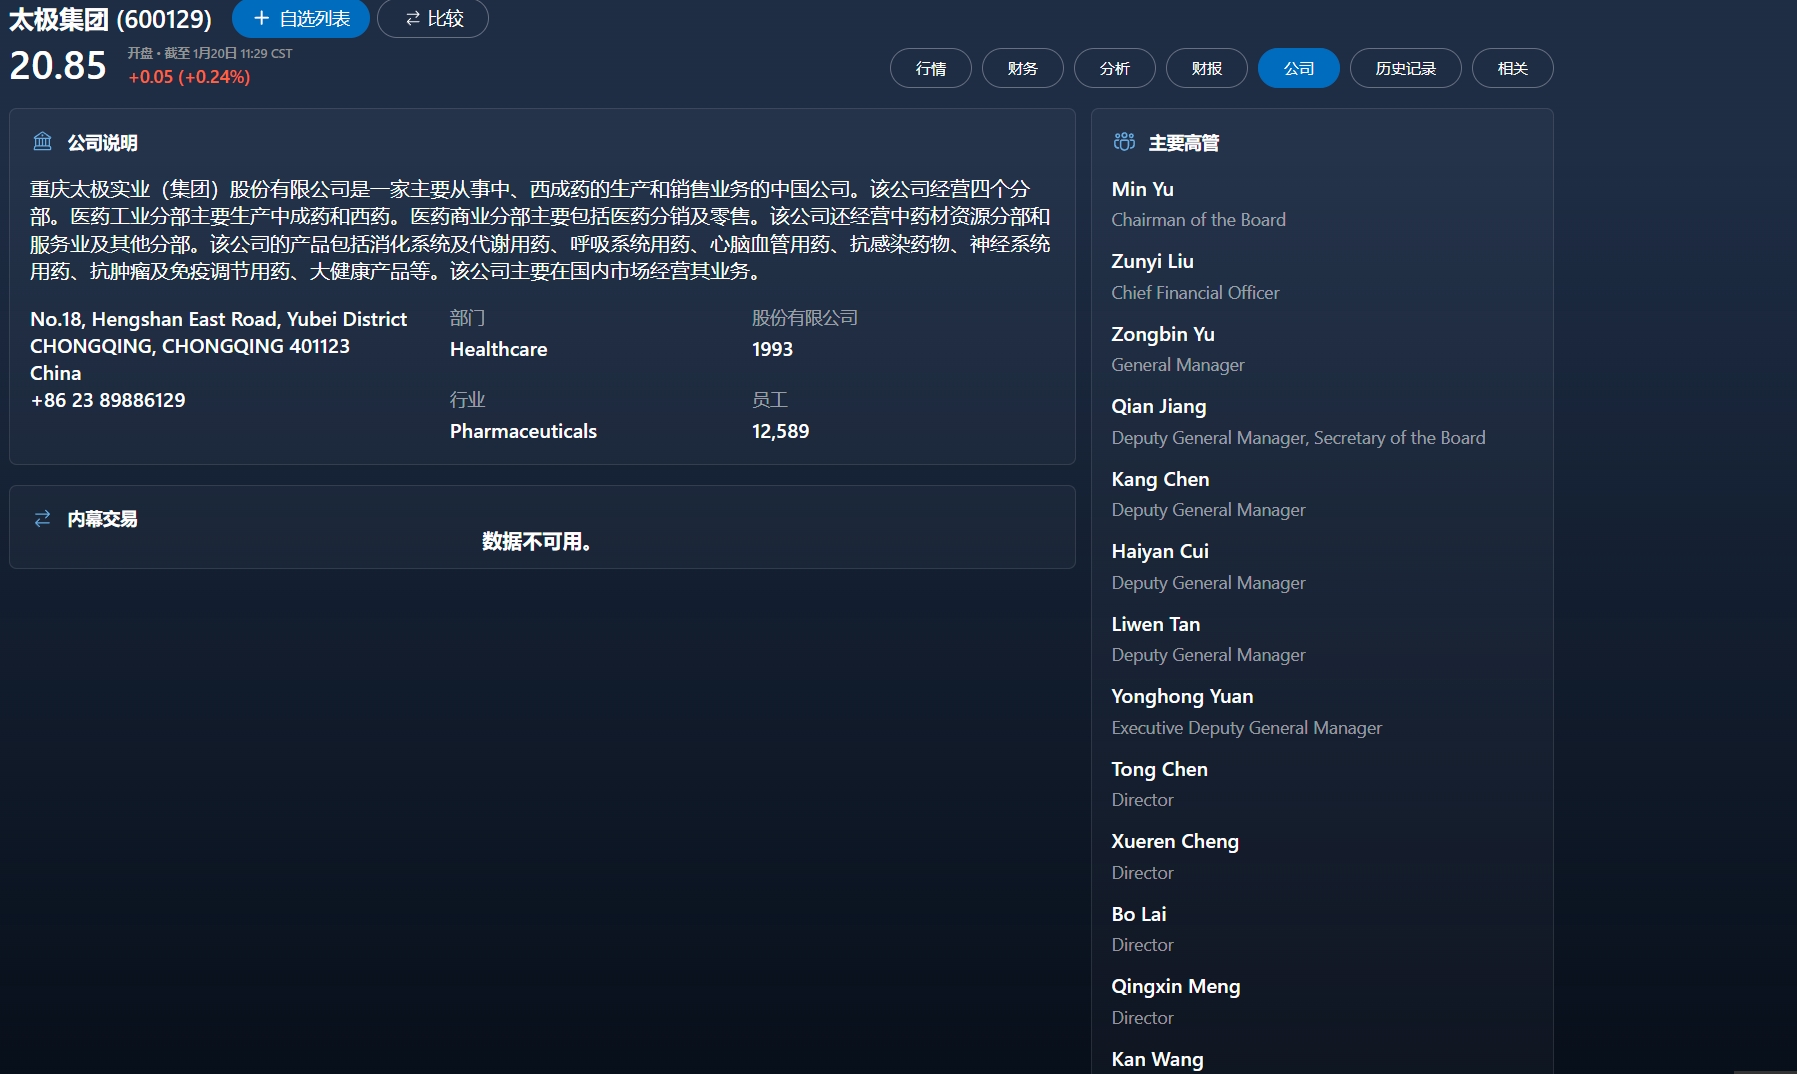Click director name Bo Lai

click(x=1139, y=914)
